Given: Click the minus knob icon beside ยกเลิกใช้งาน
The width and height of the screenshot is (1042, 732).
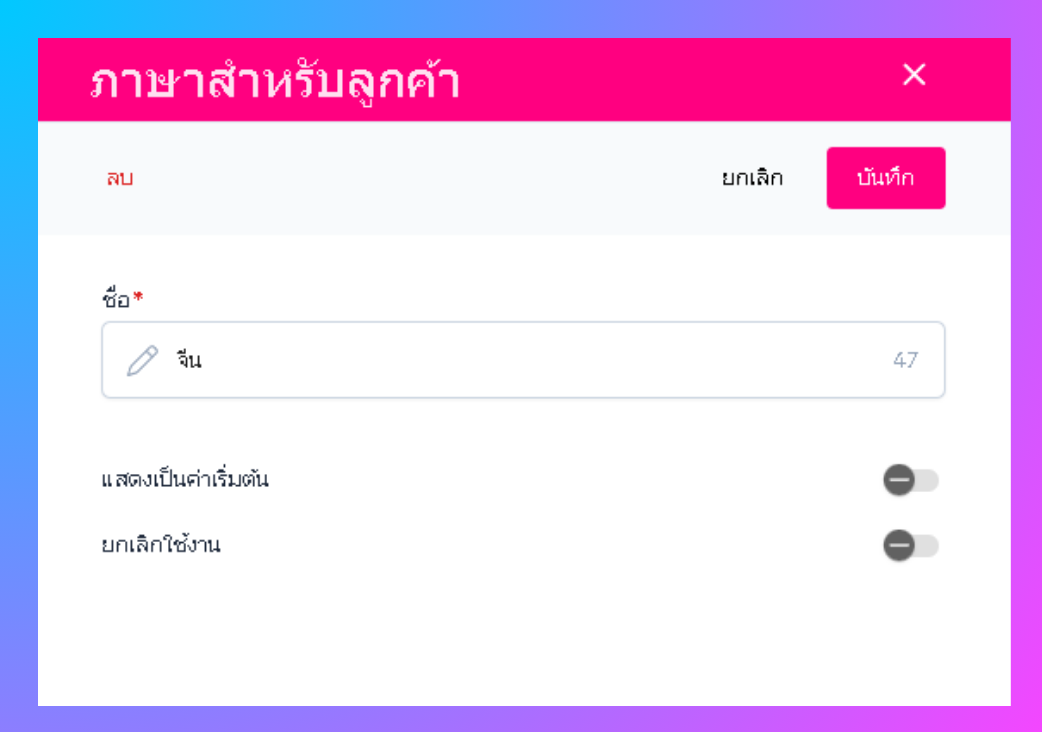Looking at the screenshot, I should coord(898,546).
